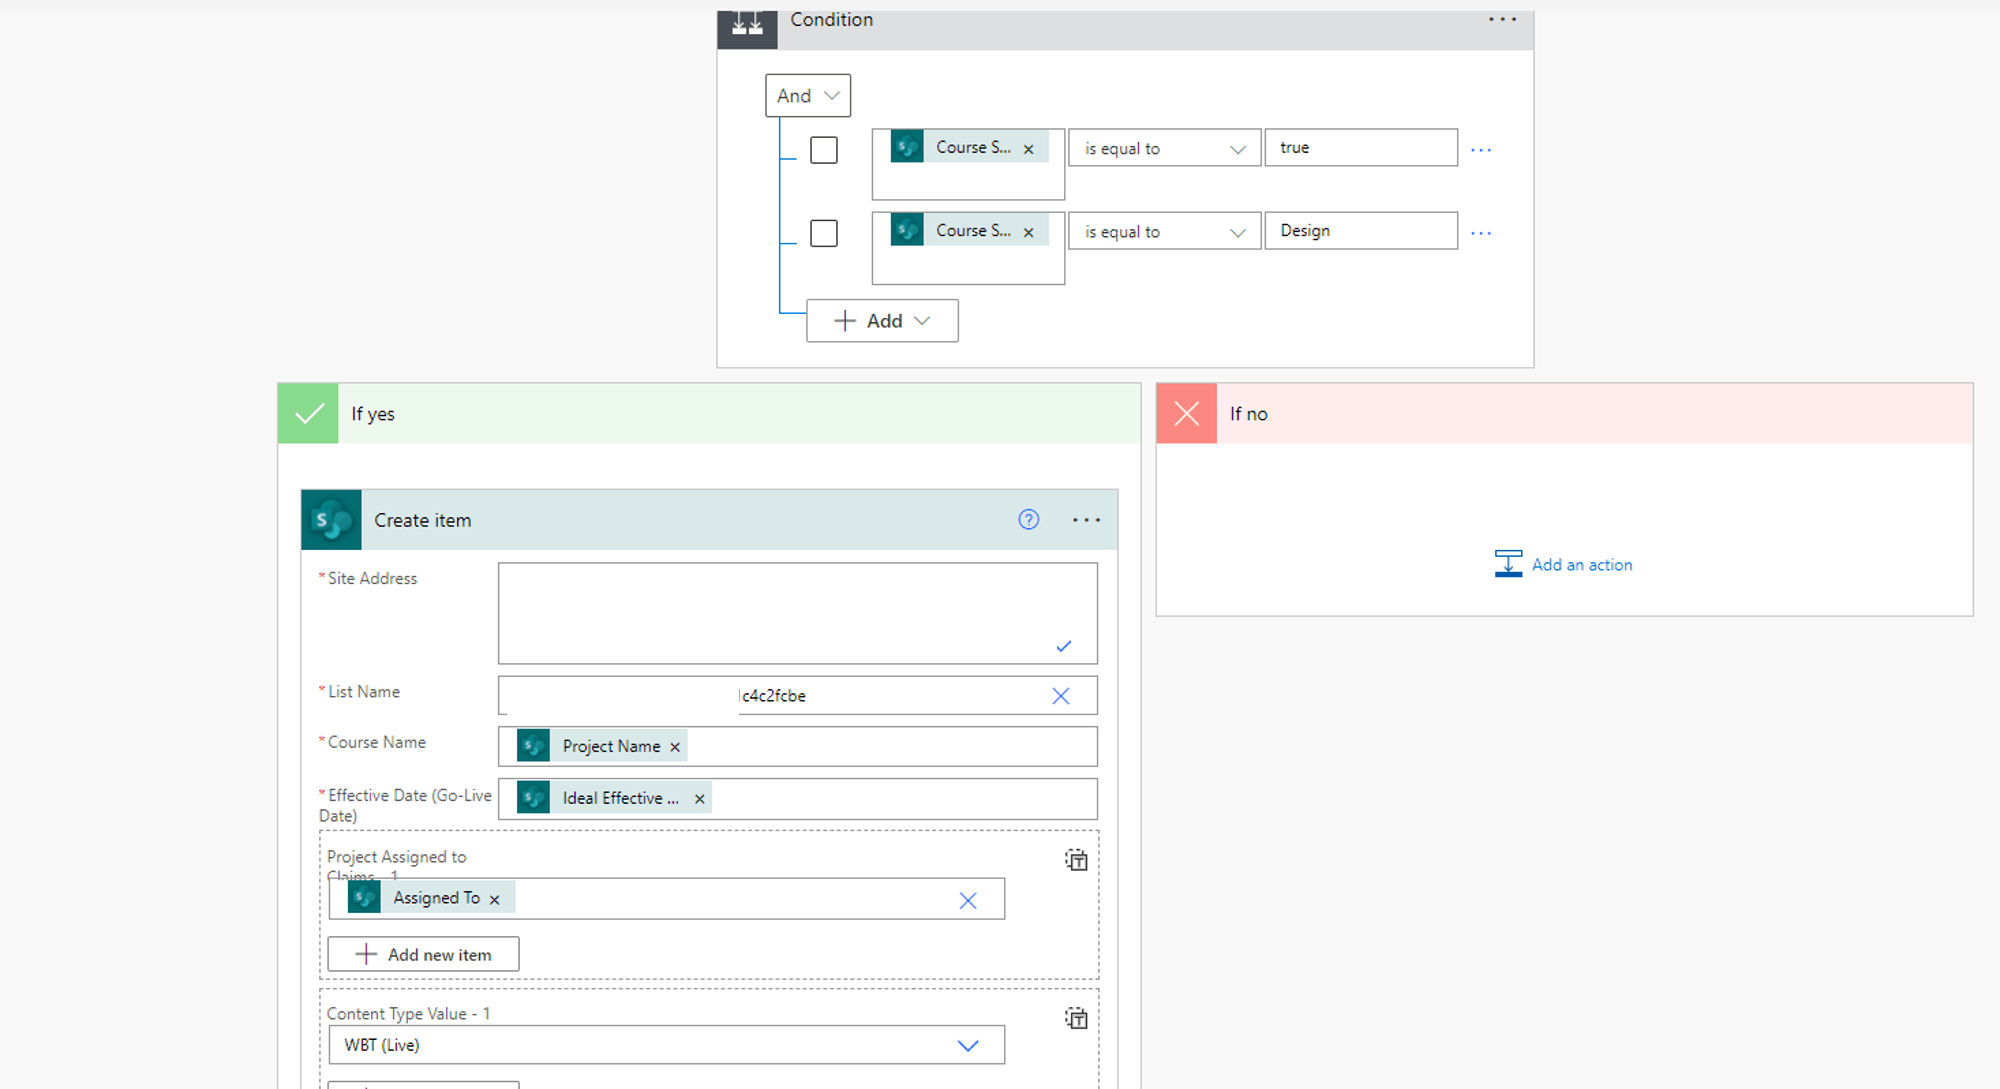Open Condition card ellipsis menu
2000x1089 pixels.
point(1502,19)
